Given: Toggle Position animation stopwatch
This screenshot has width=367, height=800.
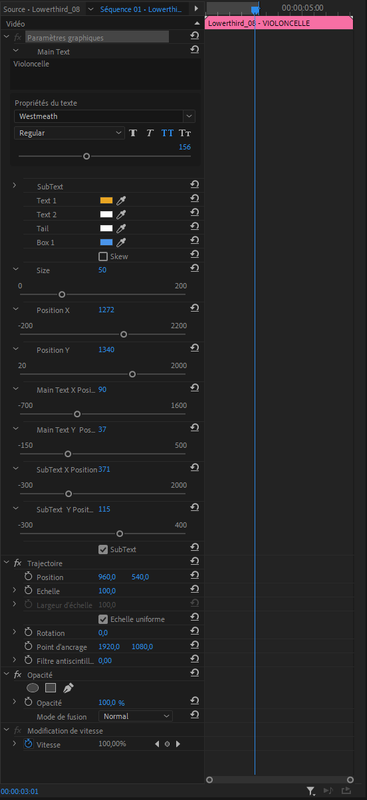Looking at the screenshot, I should tap(29, 577).
